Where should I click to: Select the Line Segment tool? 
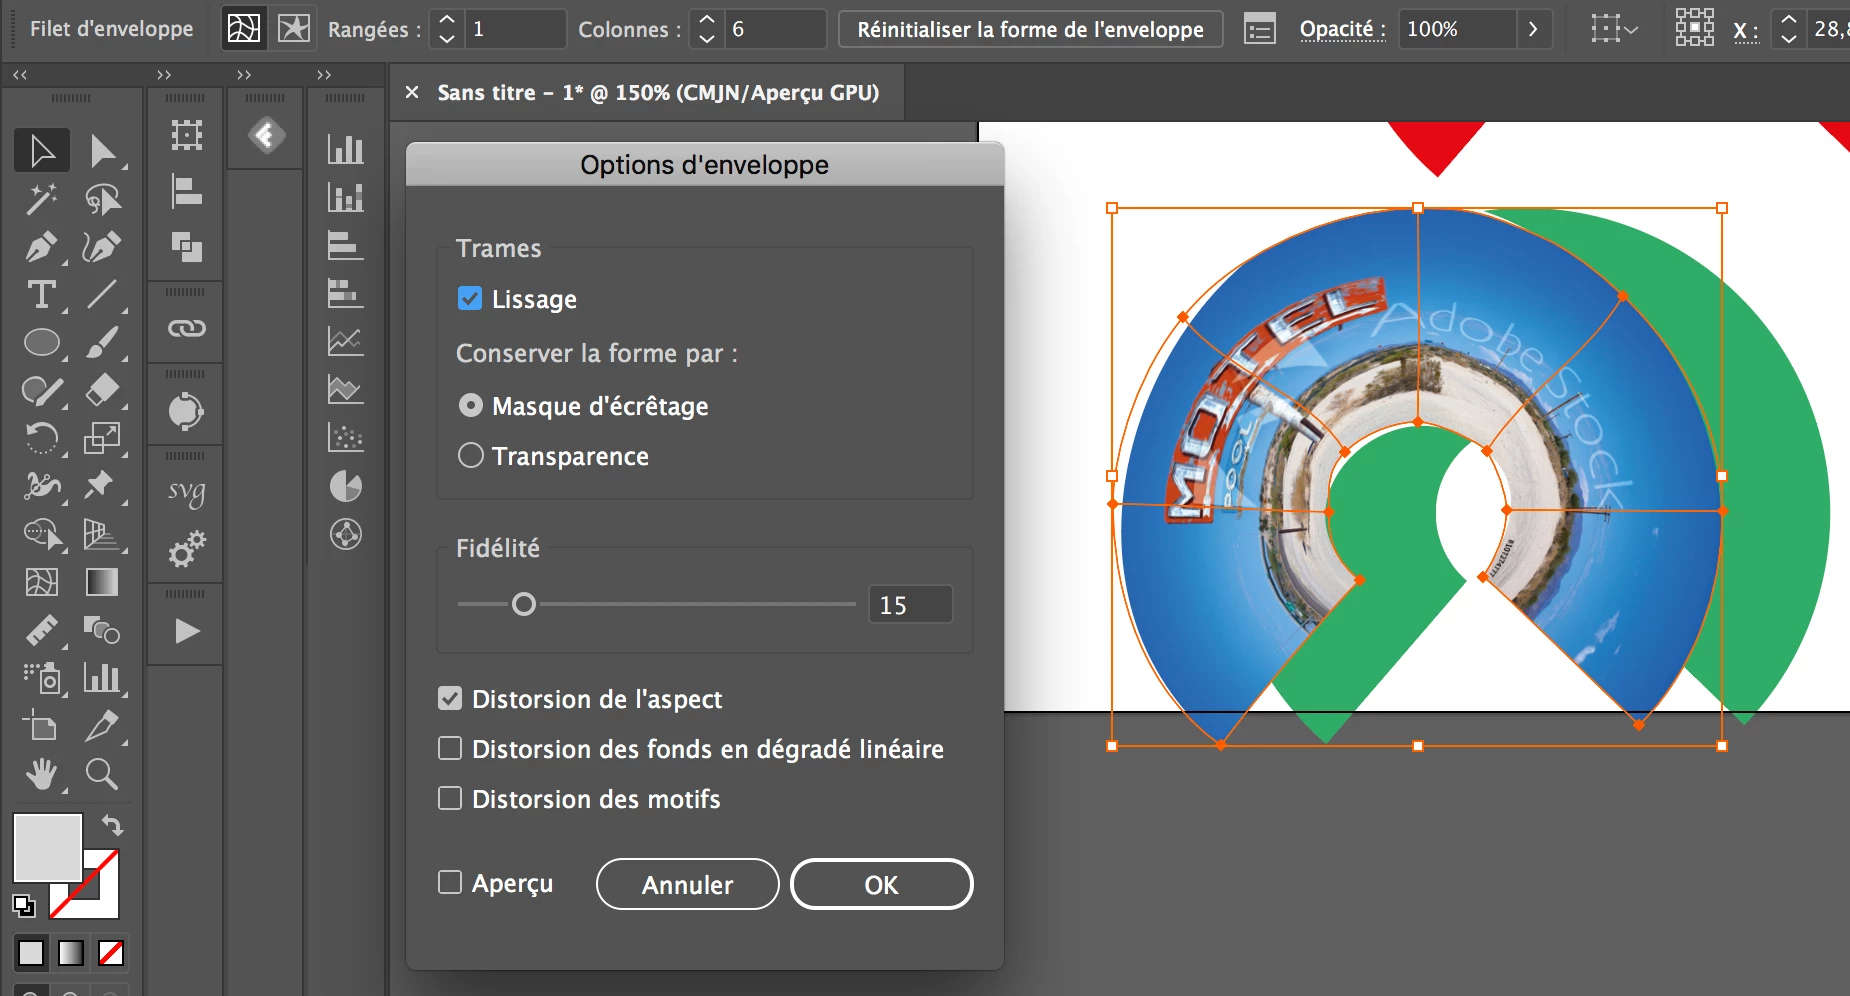tap(102, 295)
